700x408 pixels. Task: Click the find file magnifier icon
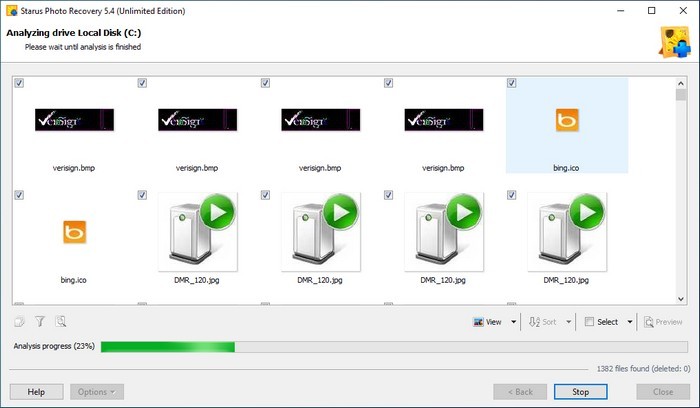pyautogui.click(x=61, y=322)
